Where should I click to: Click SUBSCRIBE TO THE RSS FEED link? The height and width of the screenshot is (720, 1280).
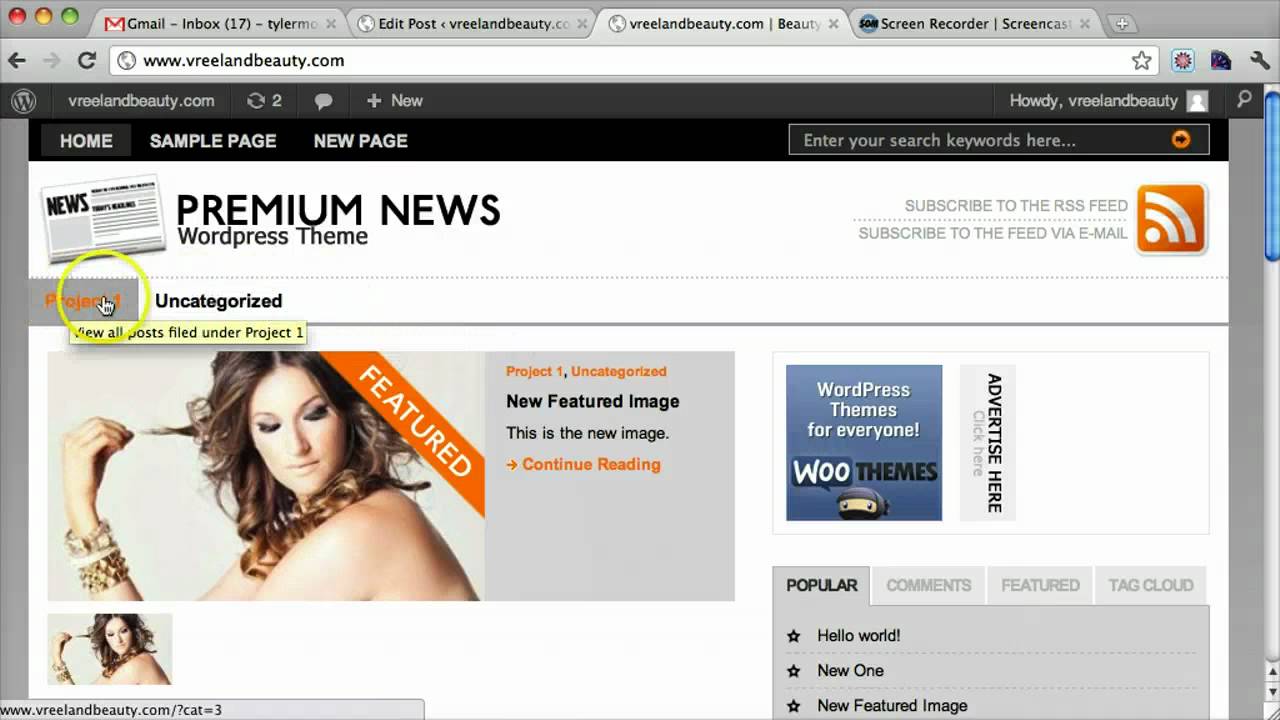point(1016,206)
